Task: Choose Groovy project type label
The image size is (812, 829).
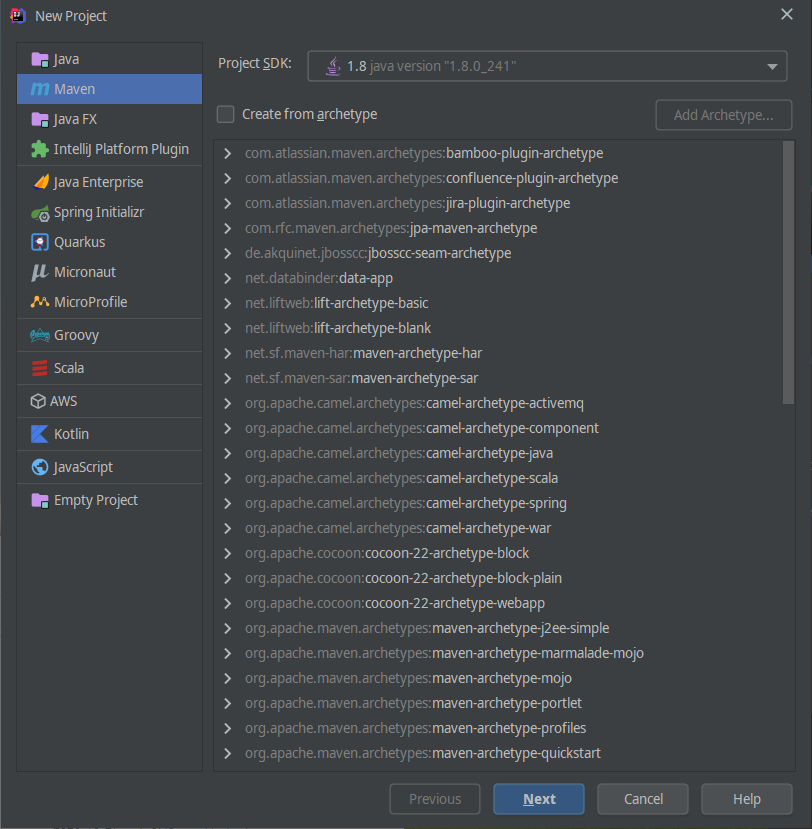Action: 77,335
